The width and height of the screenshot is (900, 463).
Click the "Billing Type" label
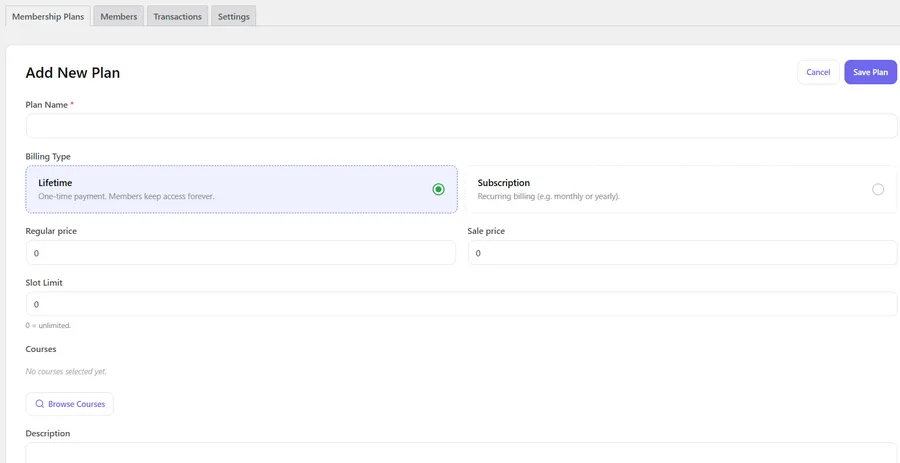click(48, 156)
